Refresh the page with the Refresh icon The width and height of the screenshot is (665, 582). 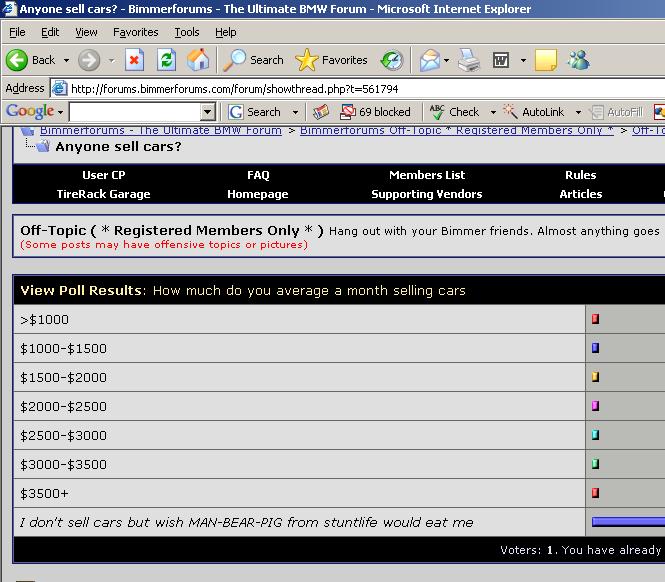point(166,60)
